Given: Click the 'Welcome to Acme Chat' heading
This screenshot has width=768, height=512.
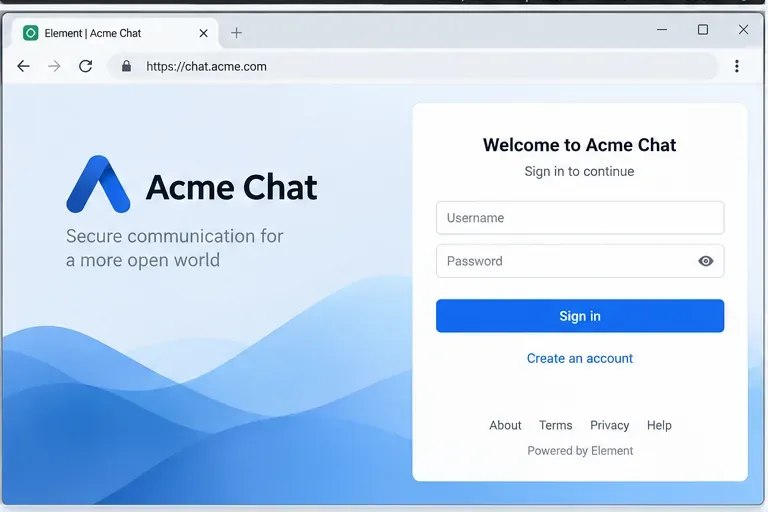Looking at the screenshot, I should (x=579, y=145).
